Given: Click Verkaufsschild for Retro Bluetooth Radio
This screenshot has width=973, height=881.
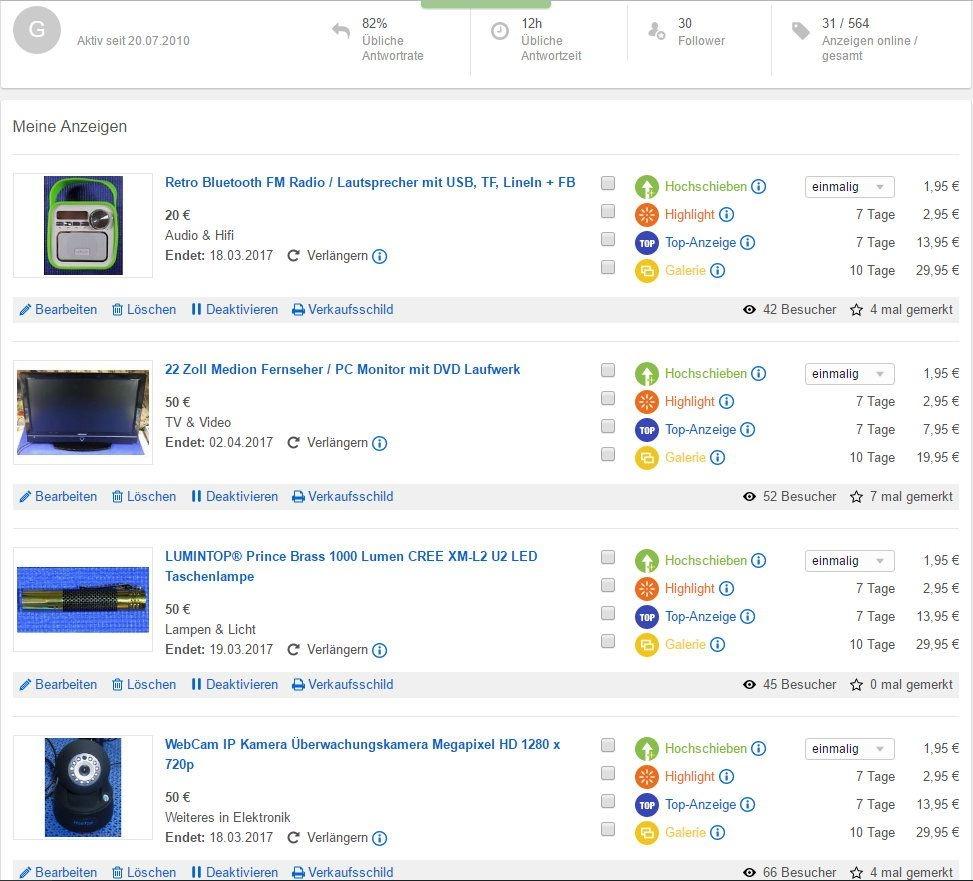Looking at the screenshot, I should [x=342, y=310].
